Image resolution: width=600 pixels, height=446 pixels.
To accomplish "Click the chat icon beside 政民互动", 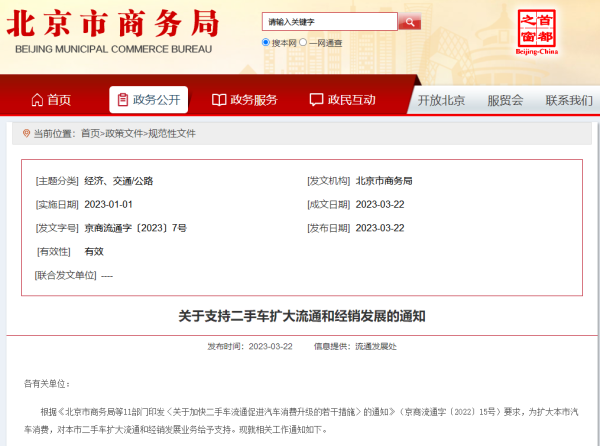I will pyautogui.click(x=316, y=100).
